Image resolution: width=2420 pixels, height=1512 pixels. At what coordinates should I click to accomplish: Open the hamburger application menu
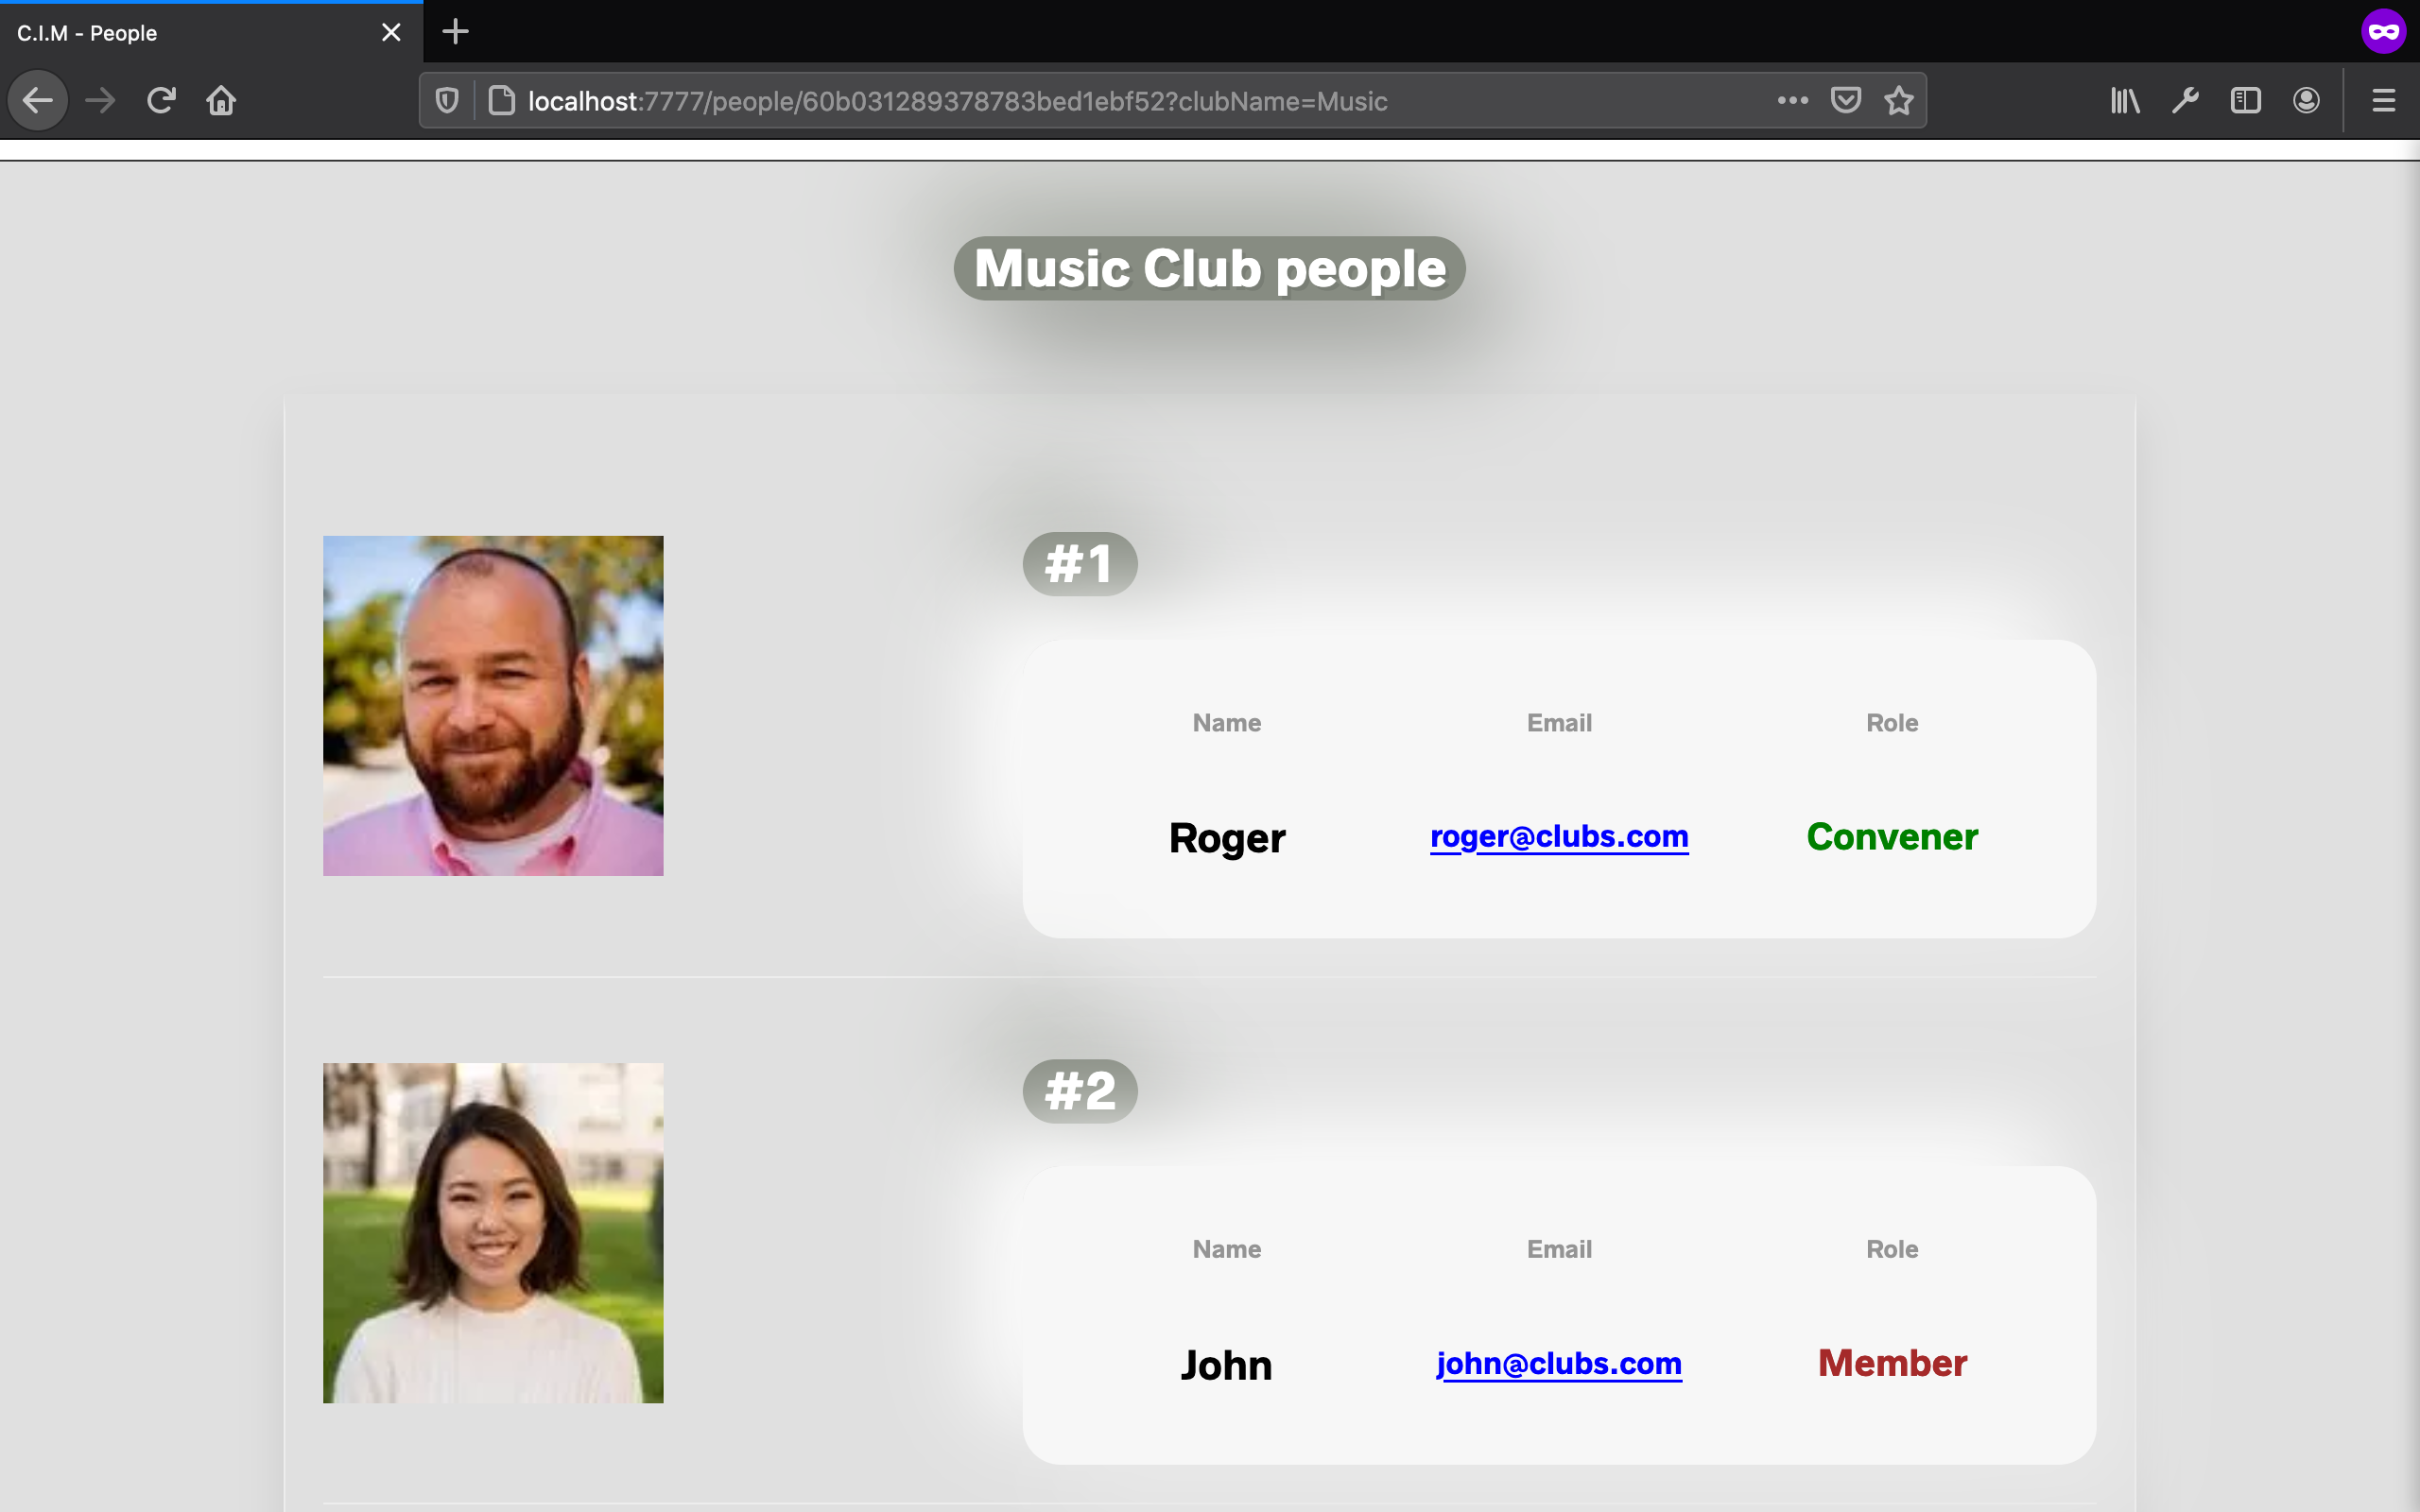coord(2384,100)
